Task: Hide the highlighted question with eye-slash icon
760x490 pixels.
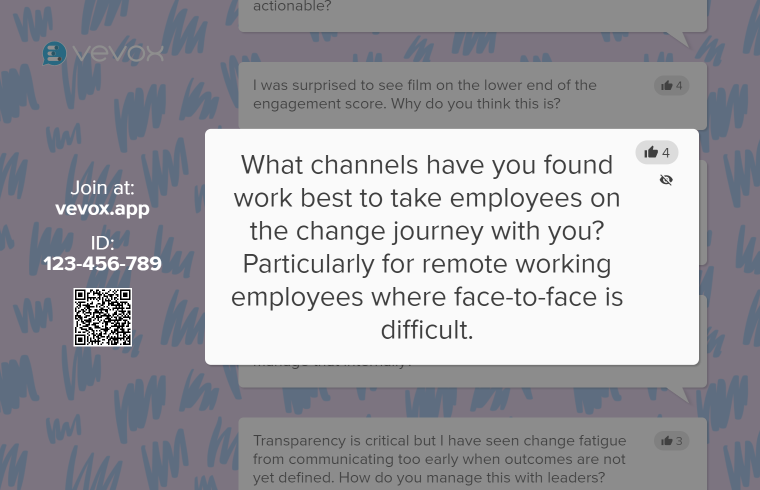Action: point(666,180)
